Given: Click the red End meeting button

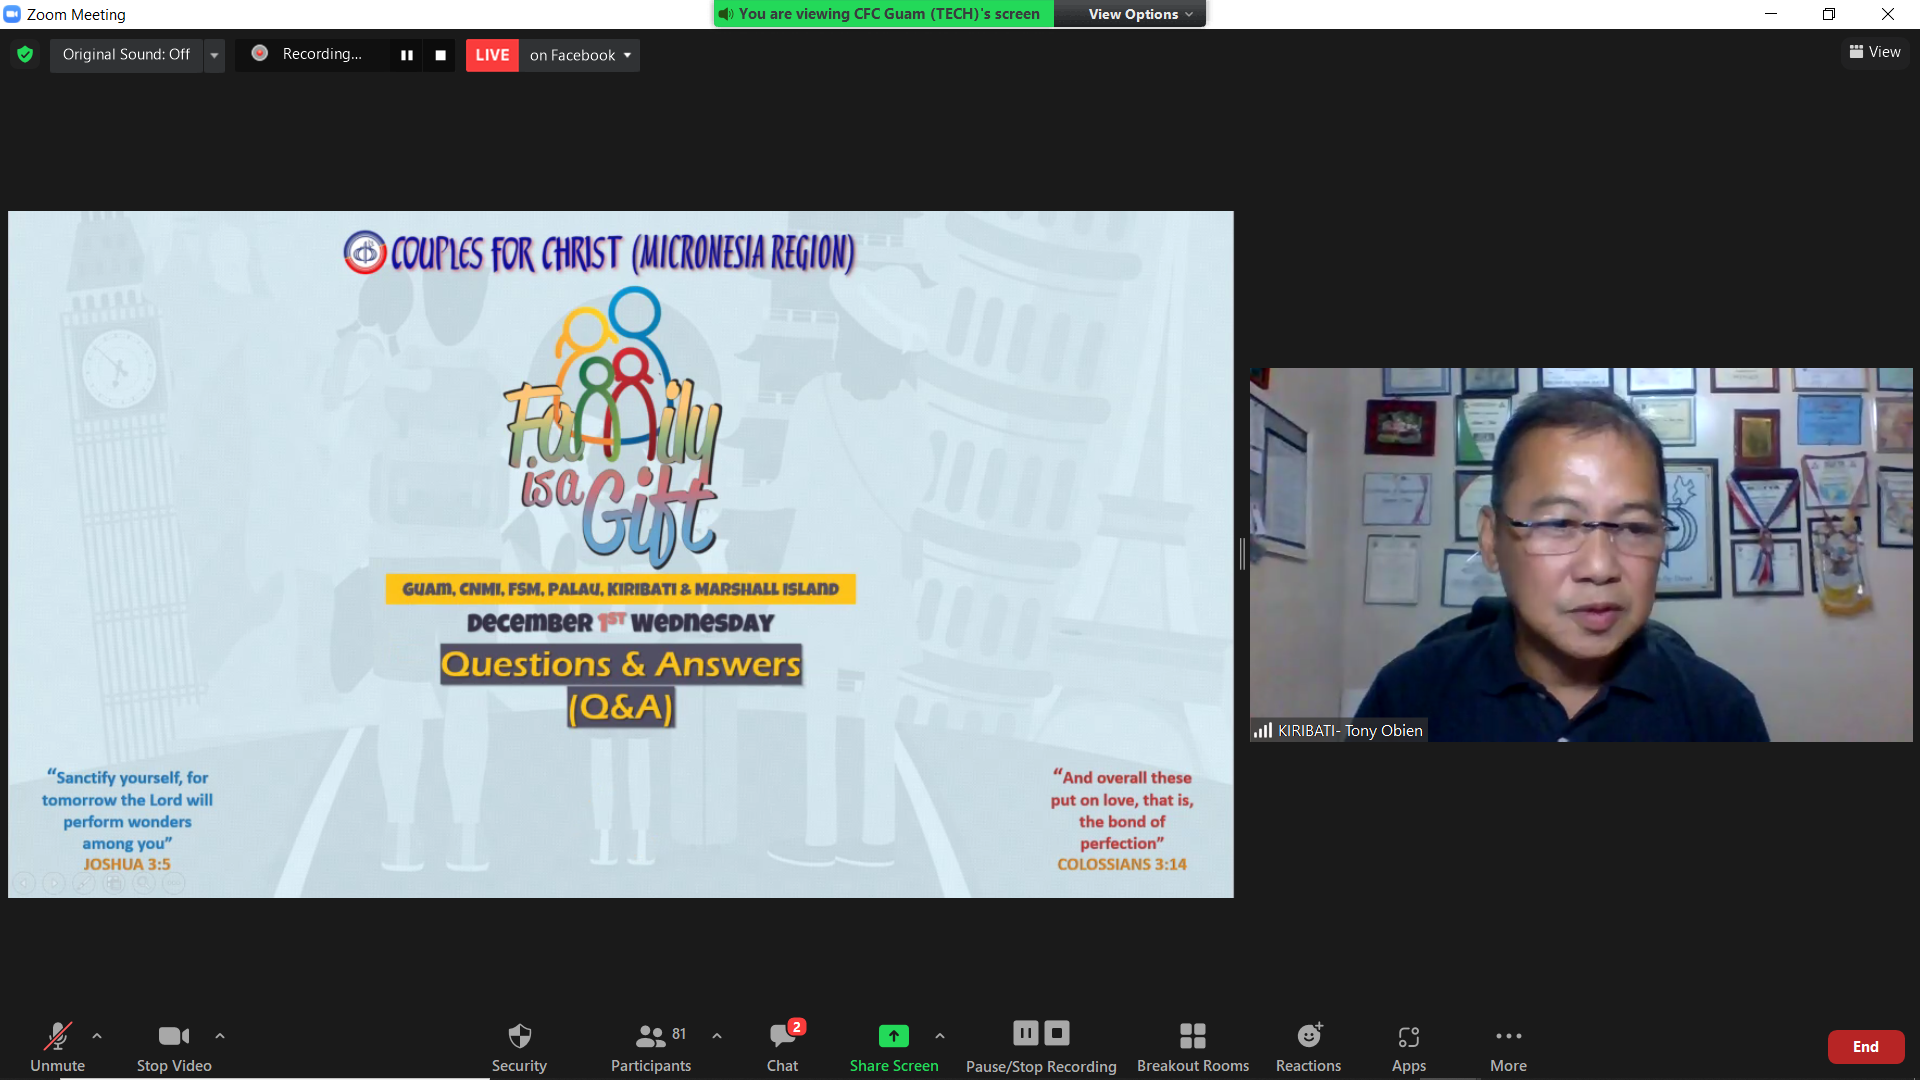Looking at the screenshot, I should tap(1866, 1047).
